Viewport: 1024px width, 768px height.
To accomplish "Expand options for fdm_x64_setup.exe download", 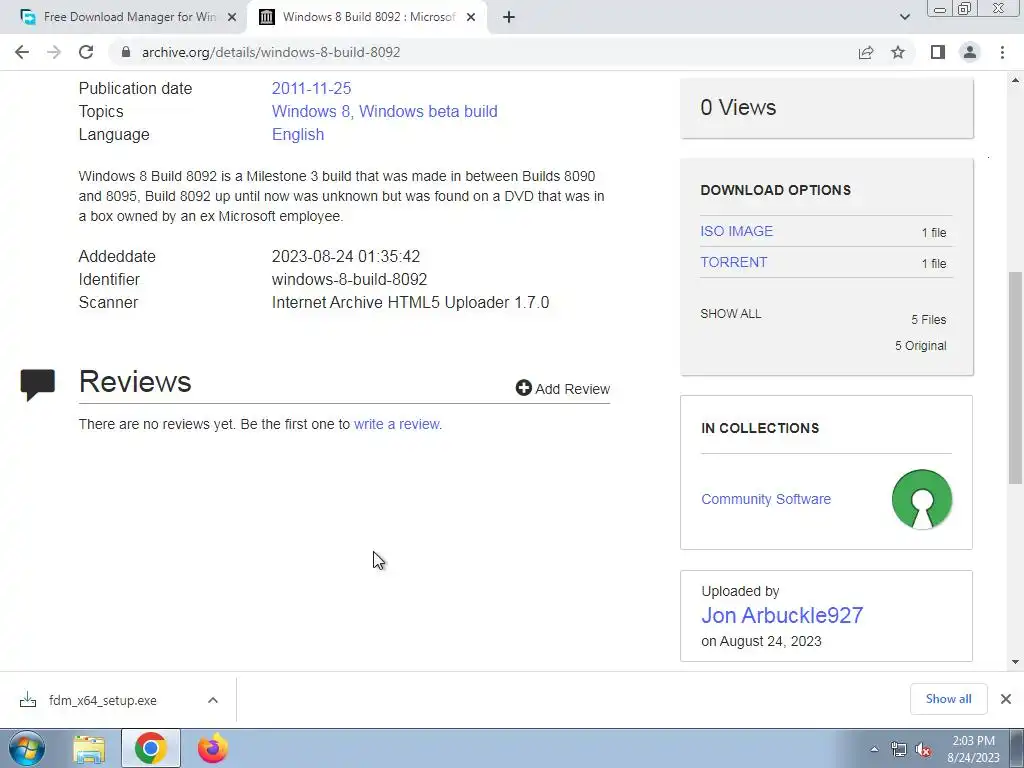I will tap(213, 700).
